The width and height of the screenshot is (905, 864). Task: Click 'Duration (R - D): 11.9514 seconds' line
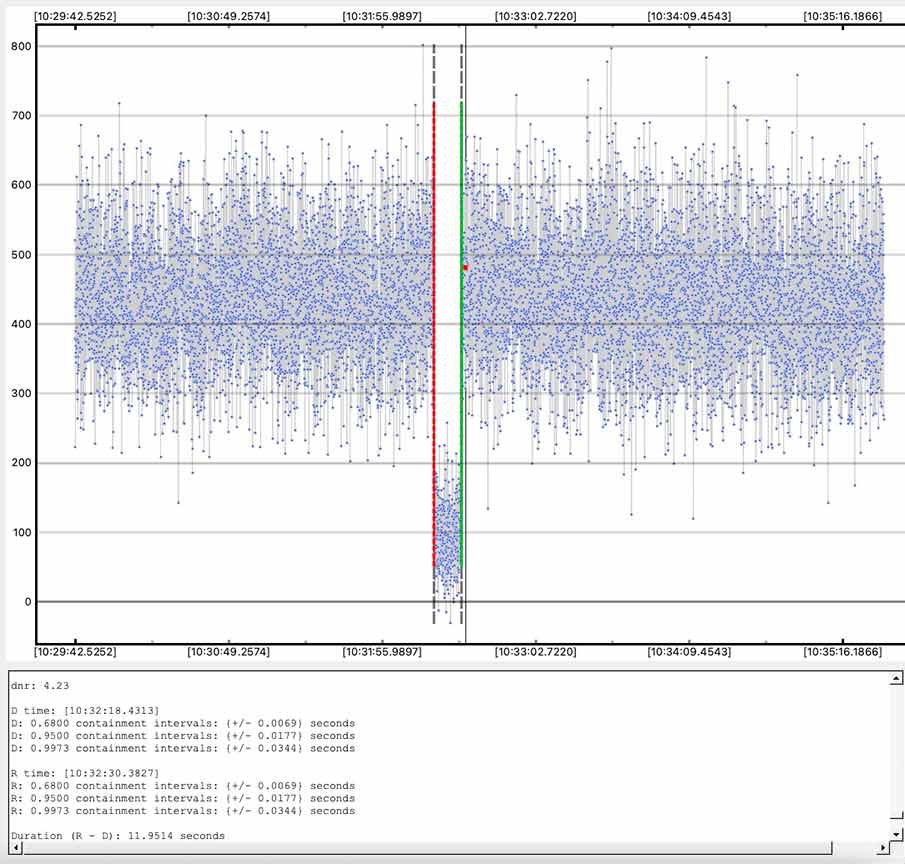118,836
